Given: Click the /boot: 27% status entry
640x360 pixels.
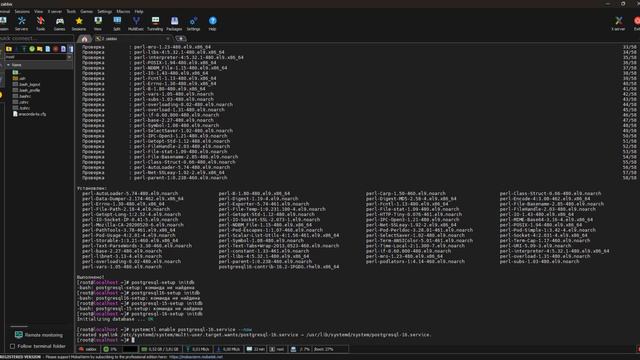Looking at the screenshot, I should [x=324, y=349].
